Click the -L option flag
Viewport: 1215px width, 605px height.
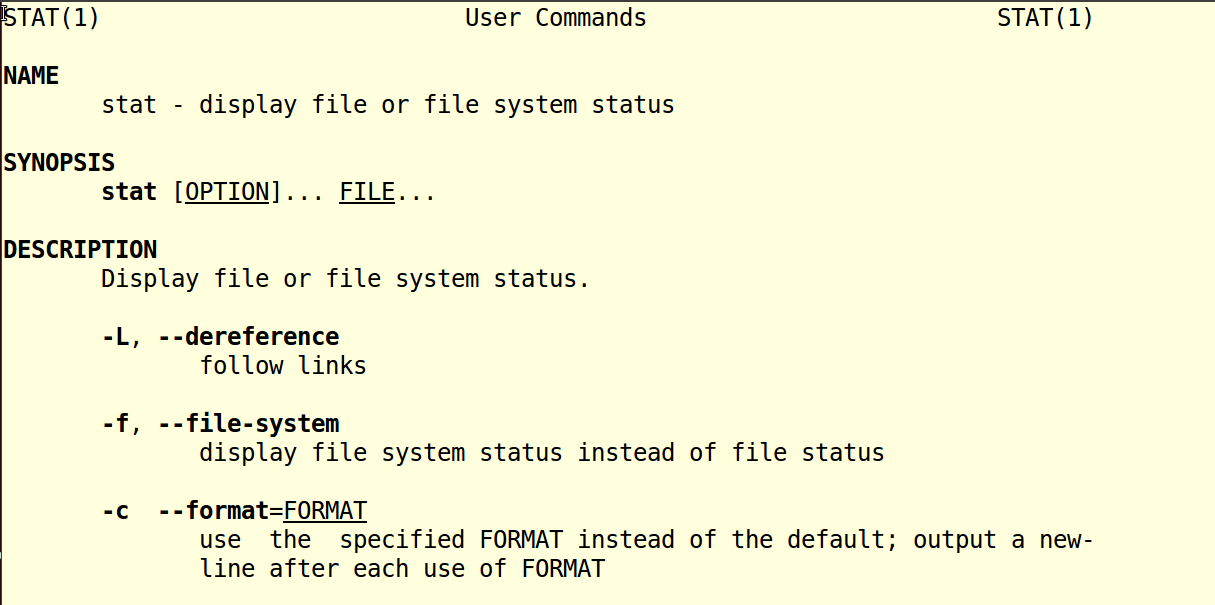[116, 337]
